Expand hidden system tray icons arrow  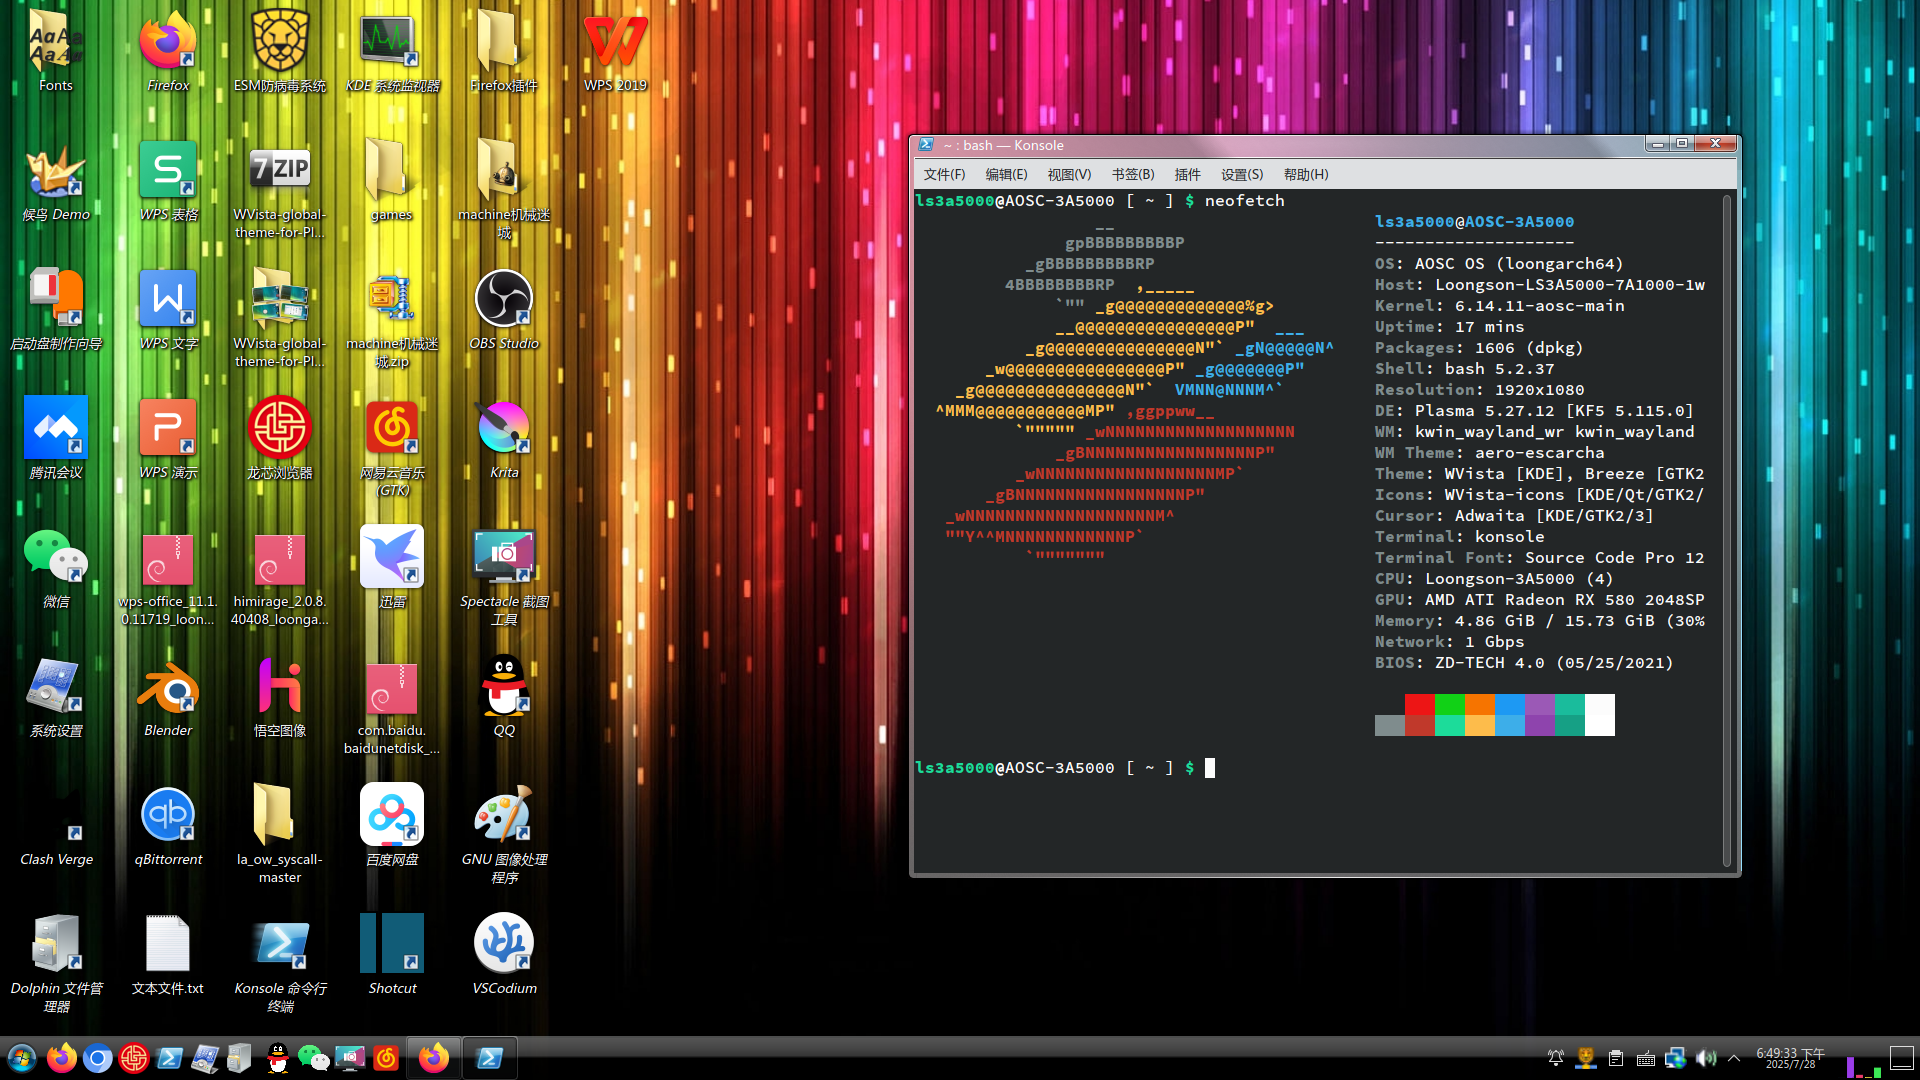tap(1734, 1058)
